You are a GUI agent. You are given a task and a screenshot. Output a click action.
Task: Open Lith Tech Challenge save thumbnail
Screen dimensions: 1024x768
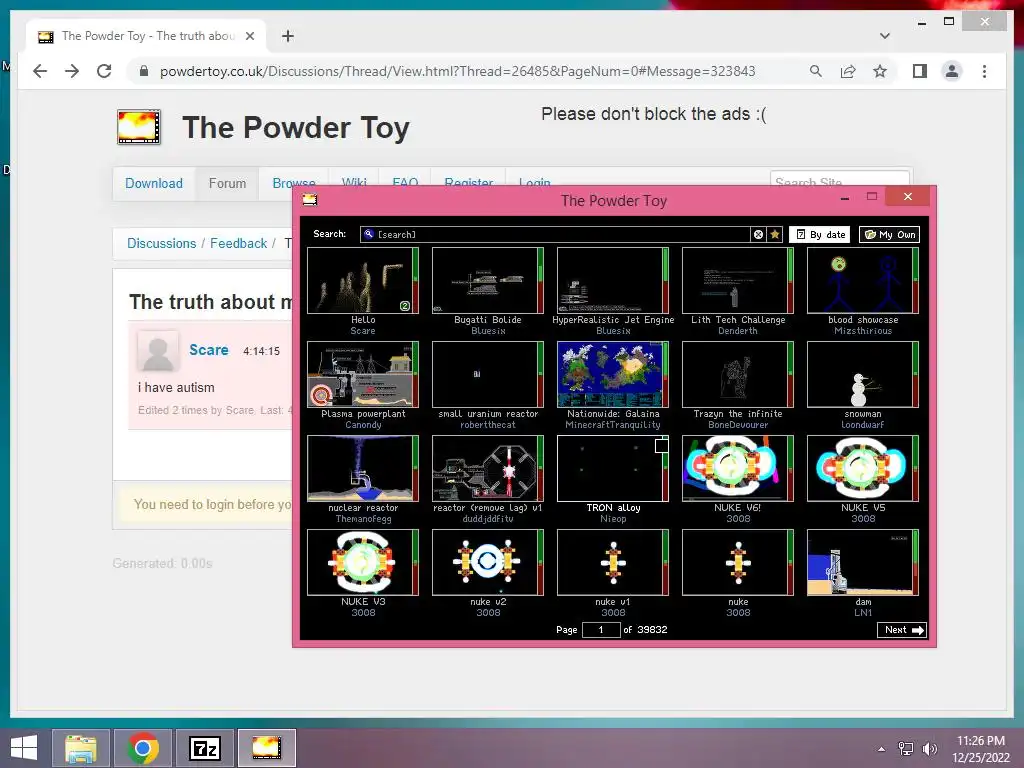click(738, 280)
